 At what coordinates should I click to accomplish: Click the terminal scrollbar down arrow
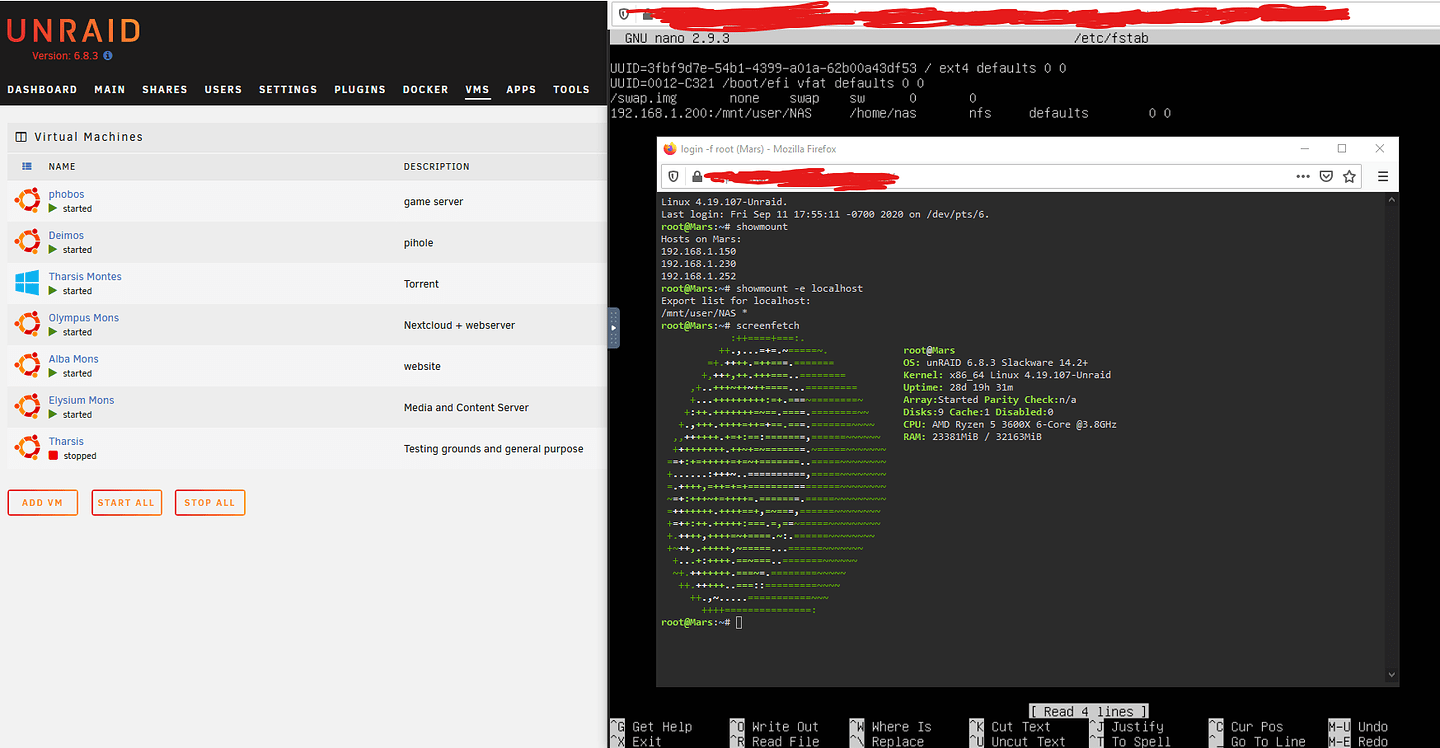[x=1392, y=677]
